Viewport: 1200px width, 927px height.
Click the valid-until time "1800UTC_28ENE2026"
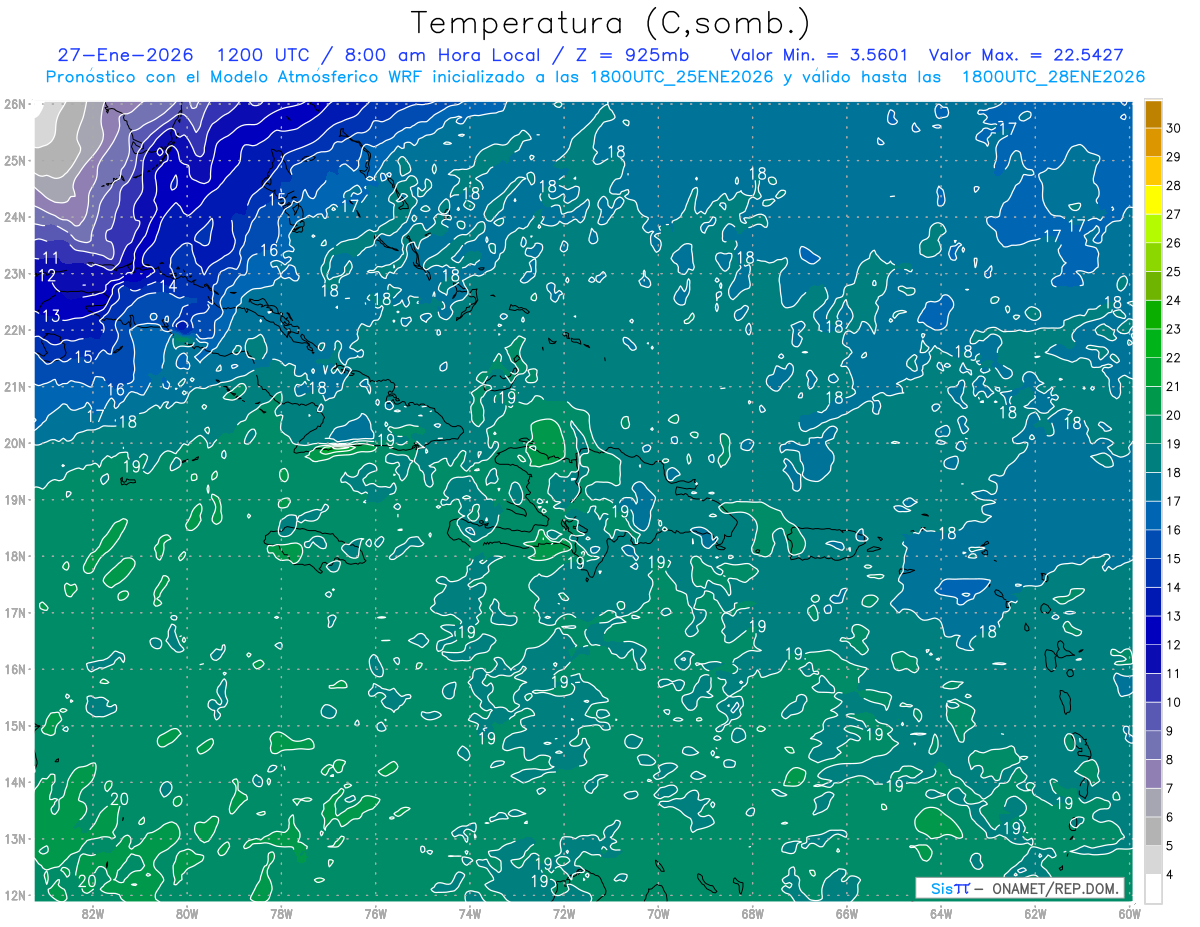[x=1053, y=77]
